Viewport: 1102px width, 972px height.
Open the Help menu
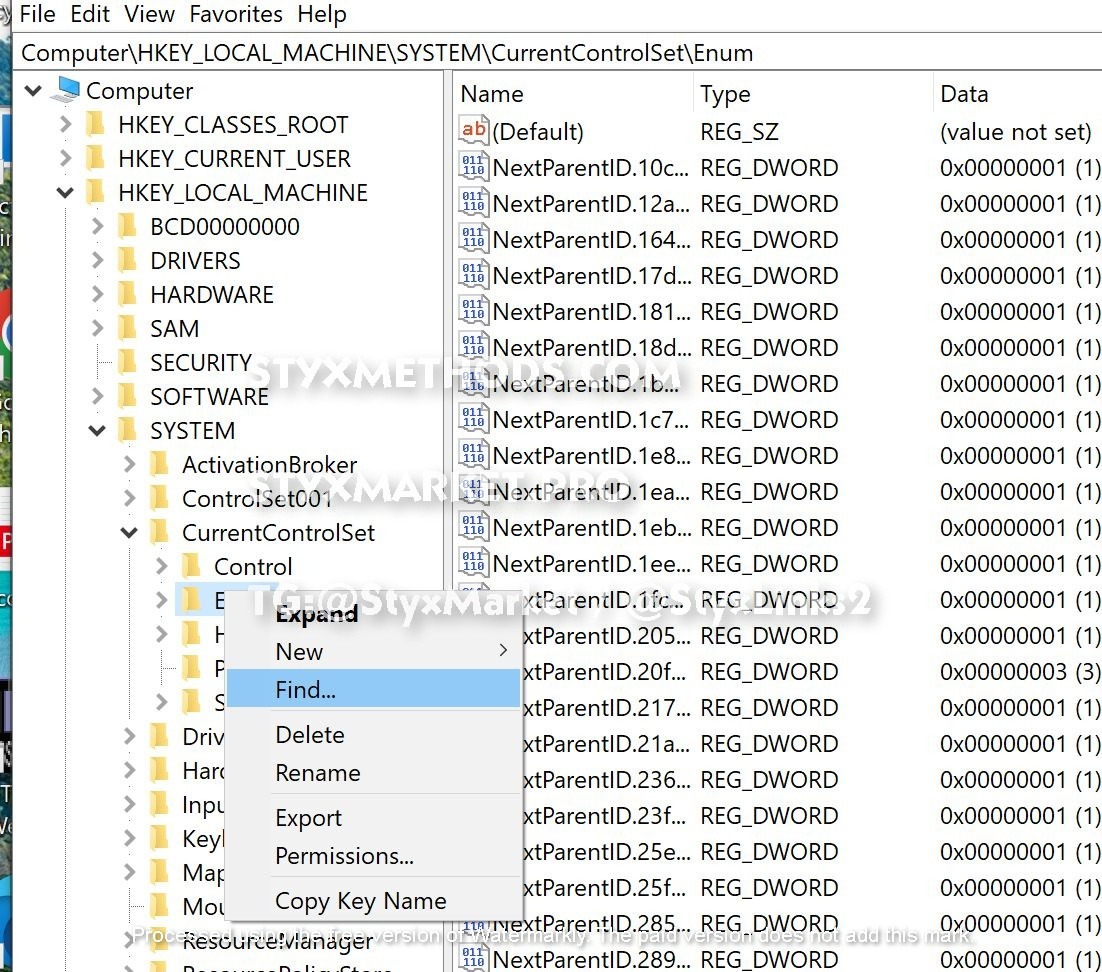pos(321,14)
